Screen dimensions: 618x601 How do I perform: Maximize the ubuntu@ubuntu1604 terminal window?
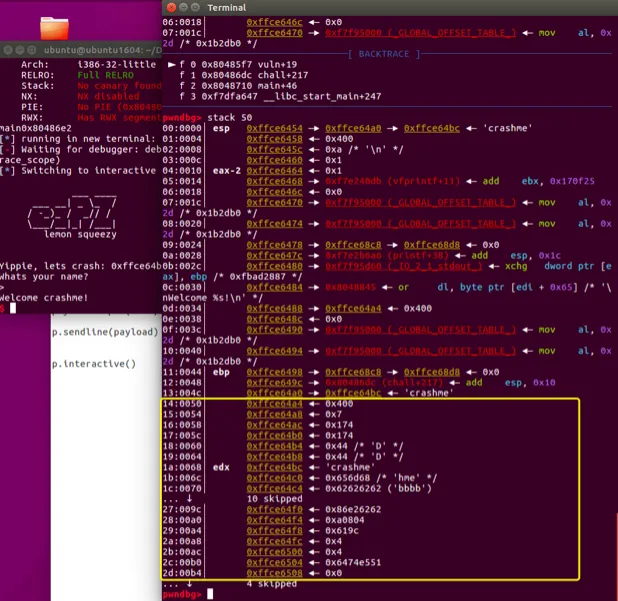click(34, 51)
